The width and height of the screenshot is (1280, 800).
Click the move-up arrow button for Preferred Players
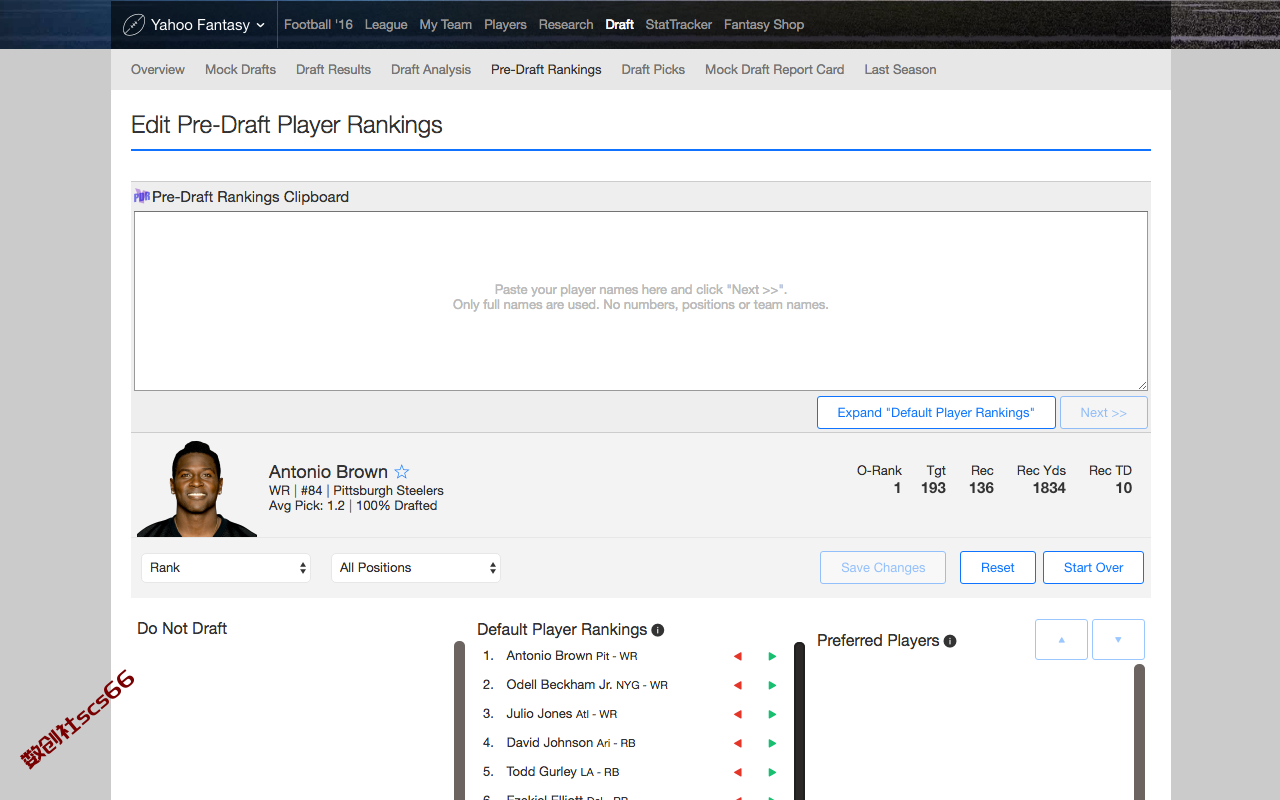(x=1061, y=639)
